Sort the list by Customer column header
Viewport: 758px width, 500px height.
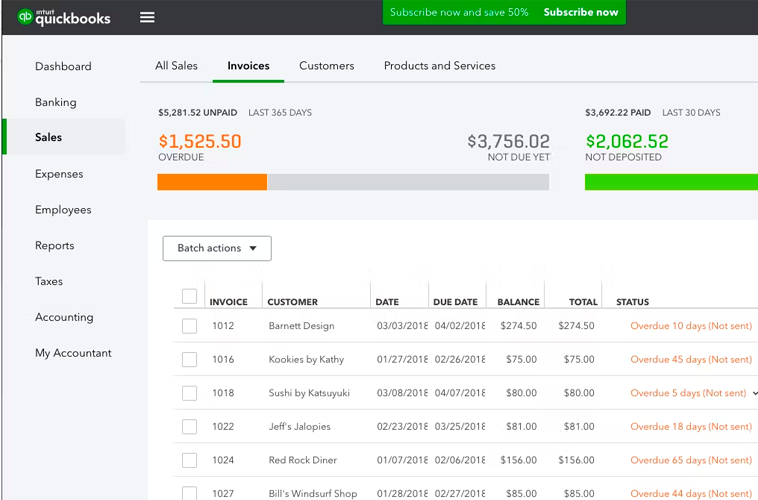coord(293,302)
